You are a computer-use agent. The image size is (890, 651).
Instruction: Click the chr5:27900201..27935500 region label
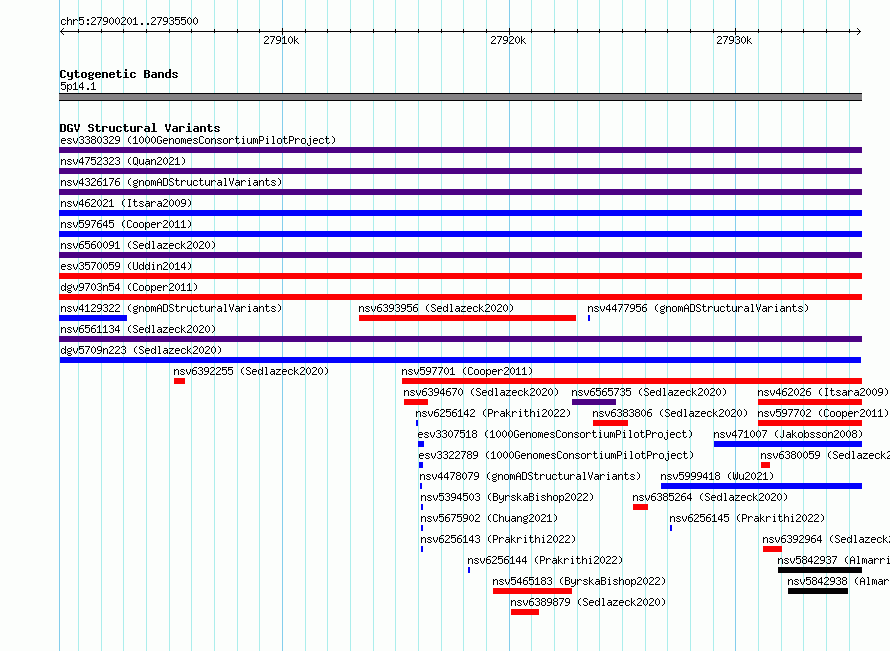tap(129, 22)
